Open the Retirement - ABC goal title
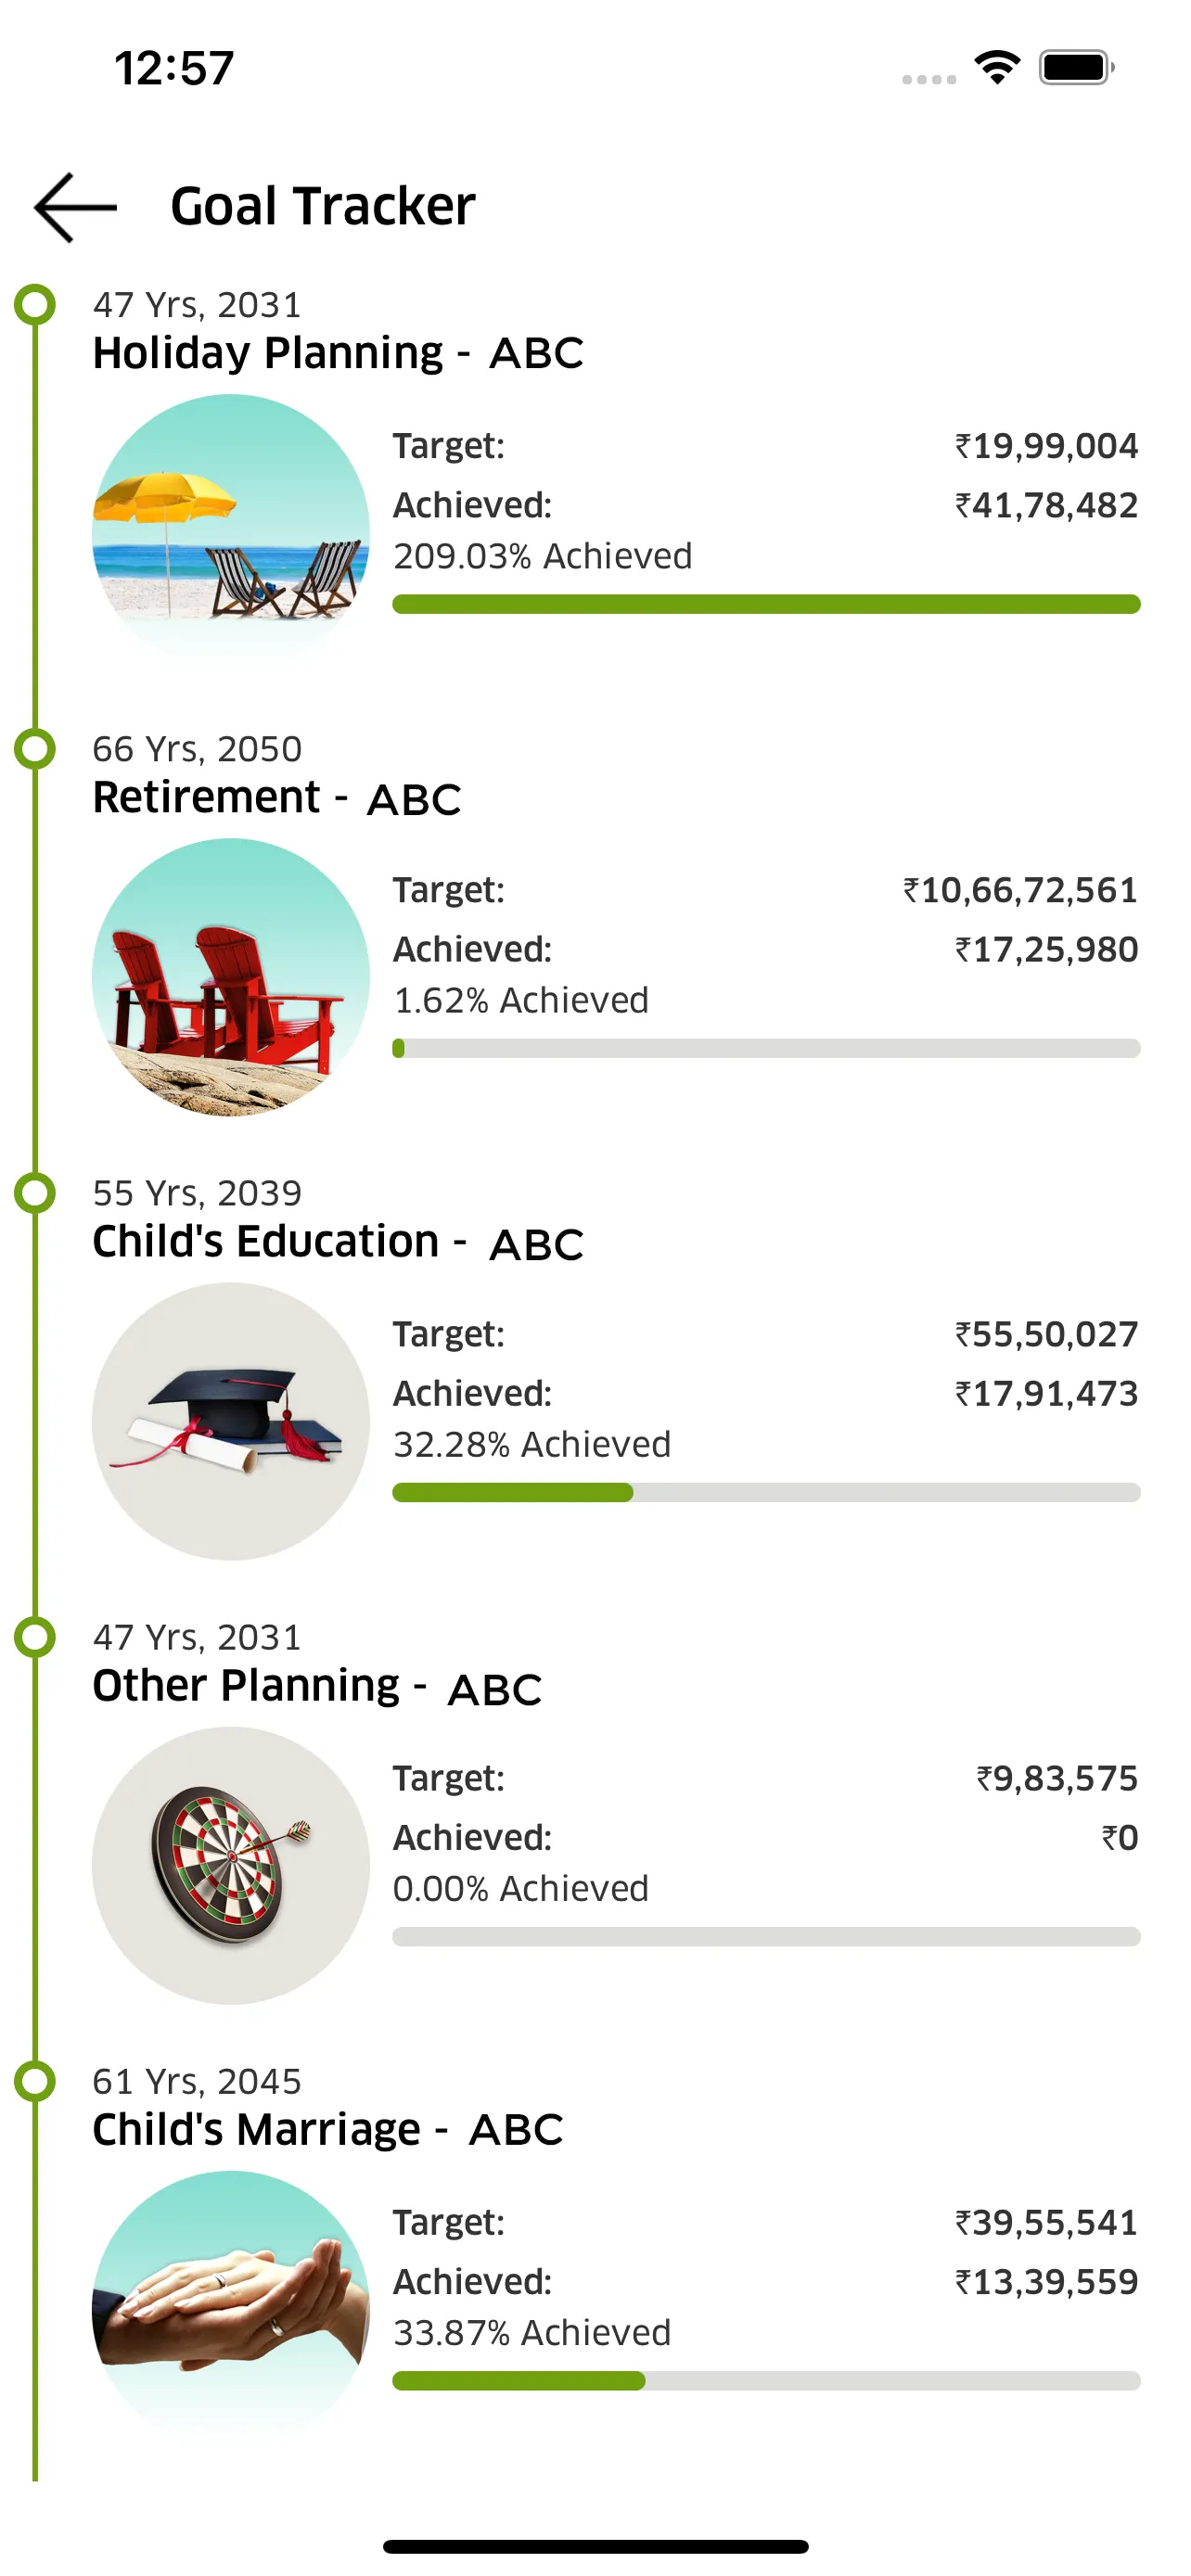This screenshot has height=2576, width=1191. click(x=277, y=798)
